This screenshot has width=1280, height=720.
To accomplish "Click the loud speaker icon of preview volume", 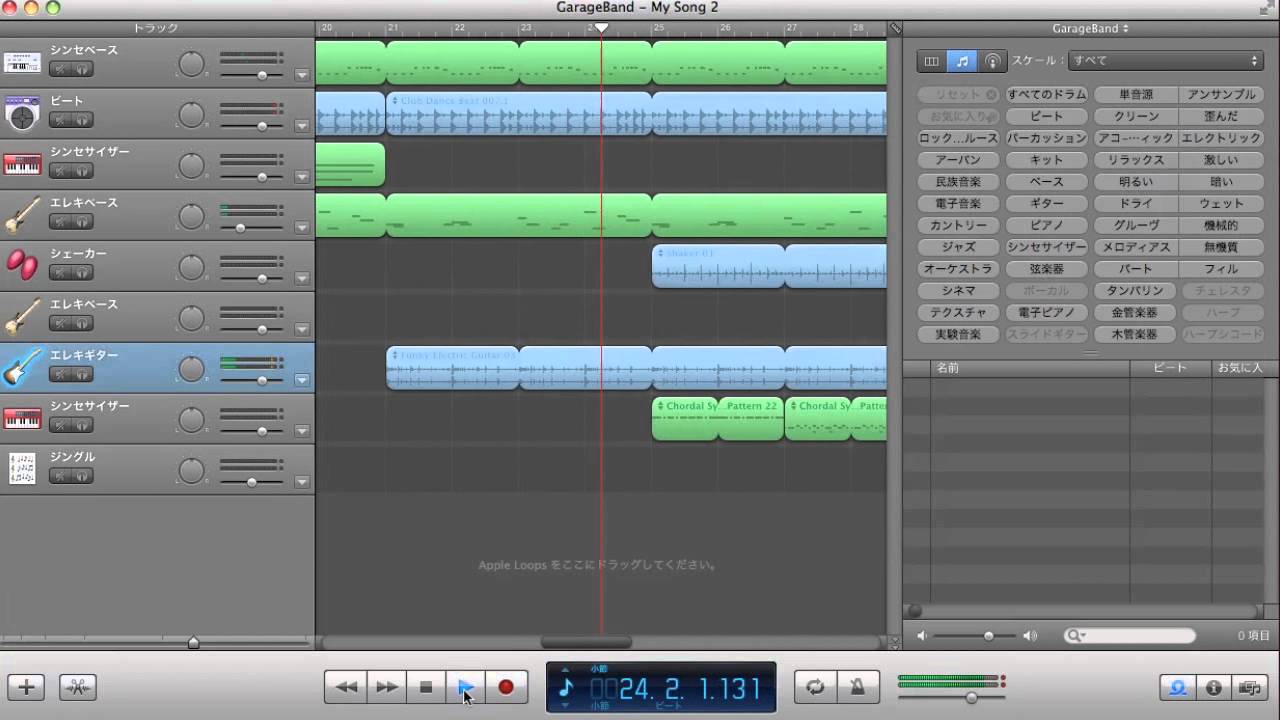I will pyautogui.click(x=1030, y=636).
